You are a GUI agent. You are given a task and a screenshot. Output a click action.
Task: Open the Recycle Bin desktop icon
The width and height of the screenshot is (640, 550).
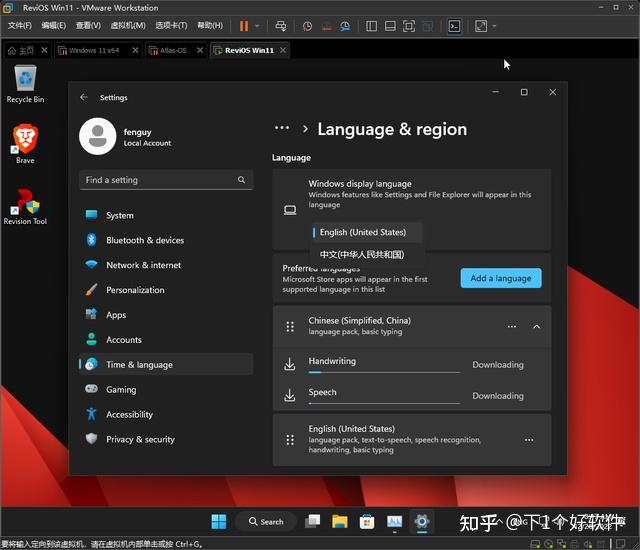[25, 84]
